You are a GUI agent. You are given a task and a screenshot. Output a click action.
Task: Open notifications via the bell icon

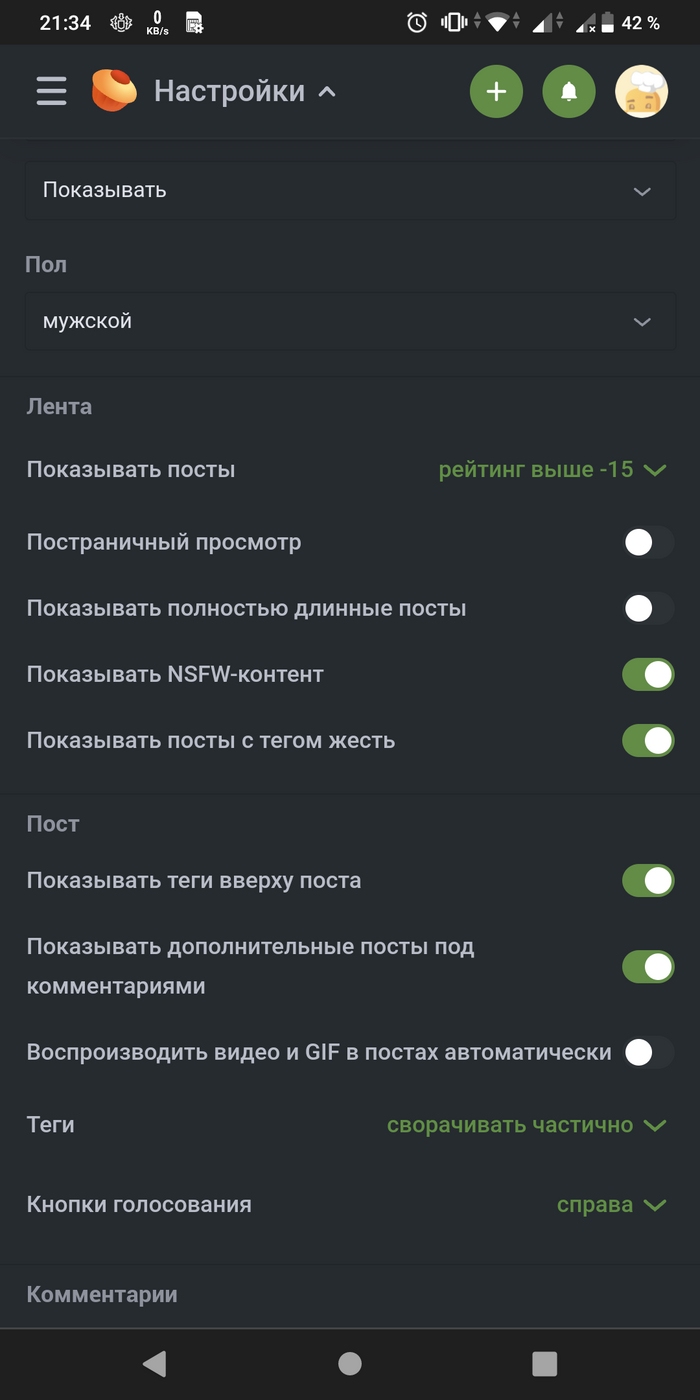[x=569, y=92]
